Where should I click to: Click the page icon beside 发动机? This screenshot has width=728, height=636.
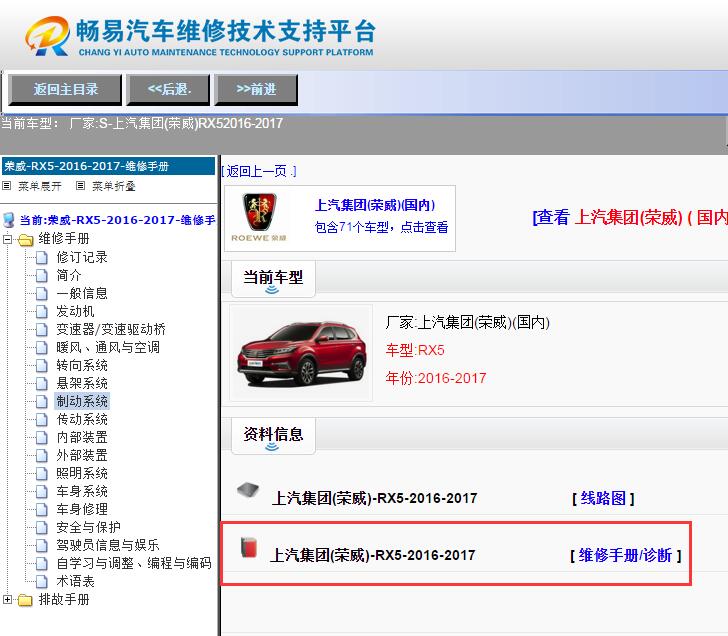click(x=42, y=312)
